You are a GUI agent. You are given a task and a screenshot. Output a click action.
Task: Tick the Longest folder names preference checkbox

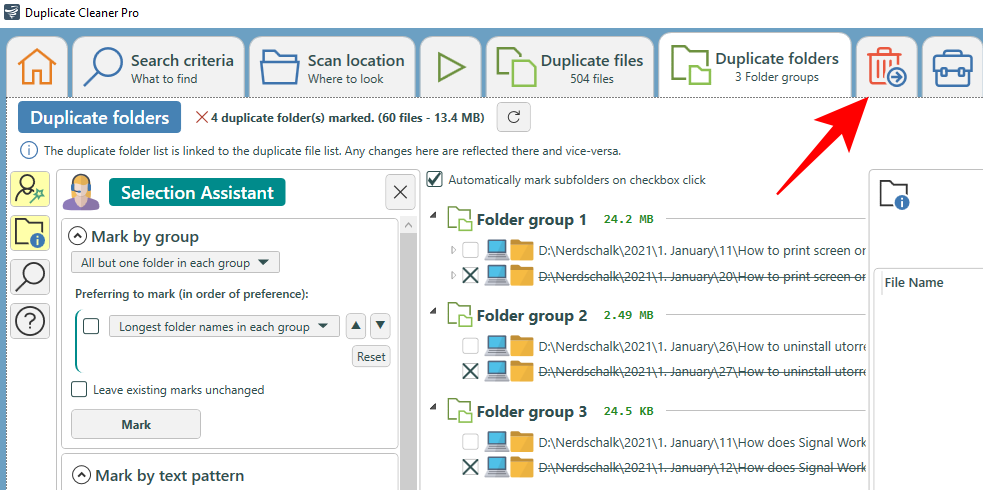(91, 326)
